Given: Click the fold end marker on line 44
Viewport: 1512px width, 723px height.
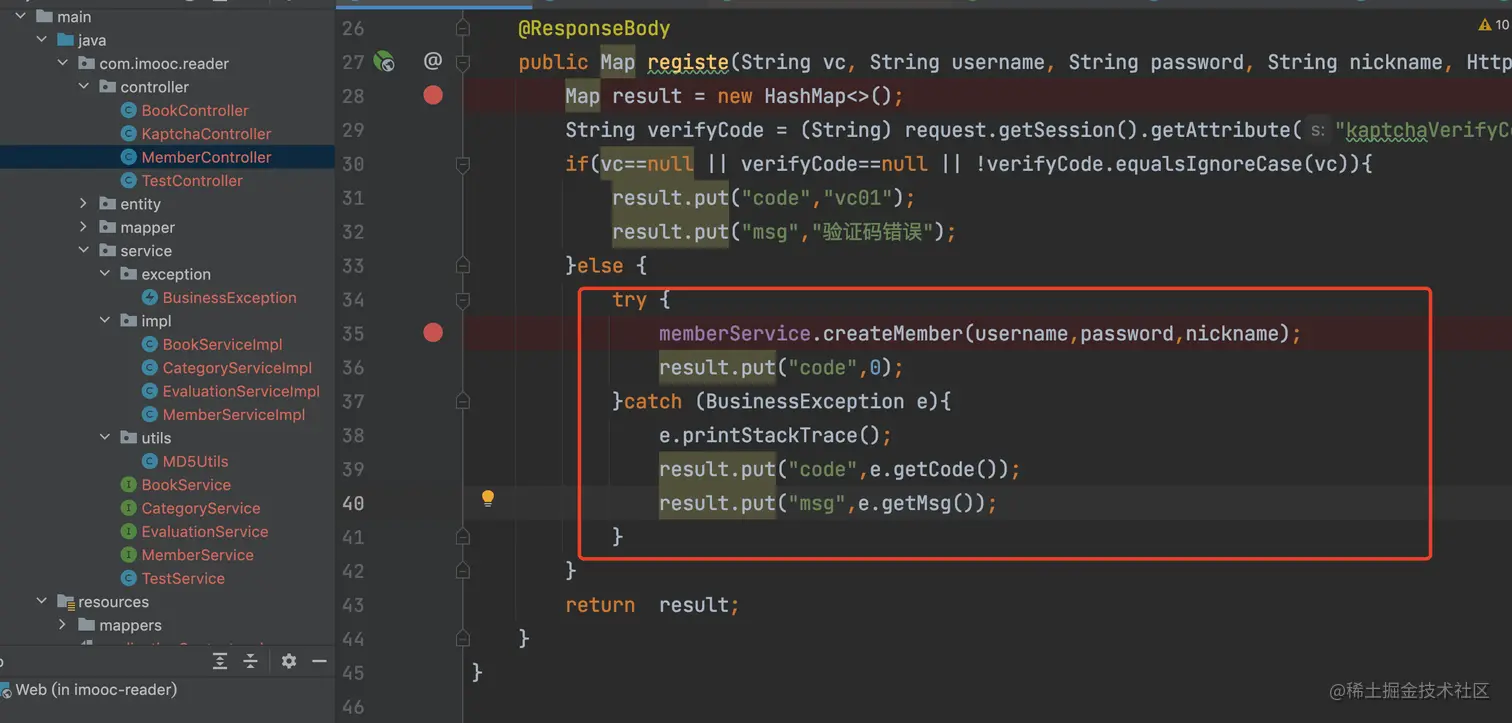Looking at the screenshot, I should (x=462, y=638).
